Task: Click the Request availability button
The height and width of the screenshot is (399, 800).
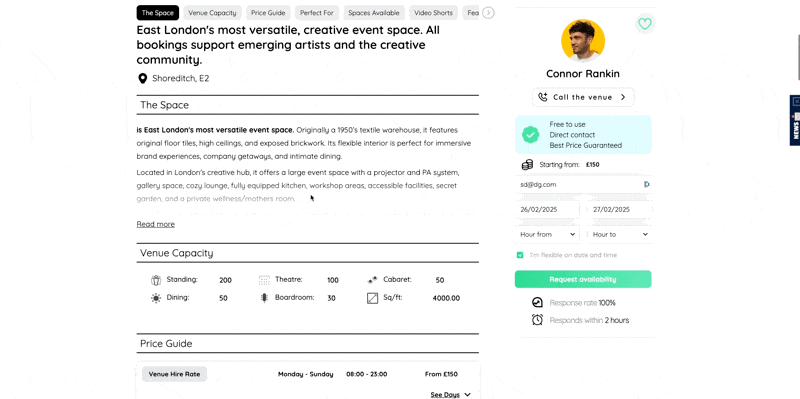Action: [583, 279]
